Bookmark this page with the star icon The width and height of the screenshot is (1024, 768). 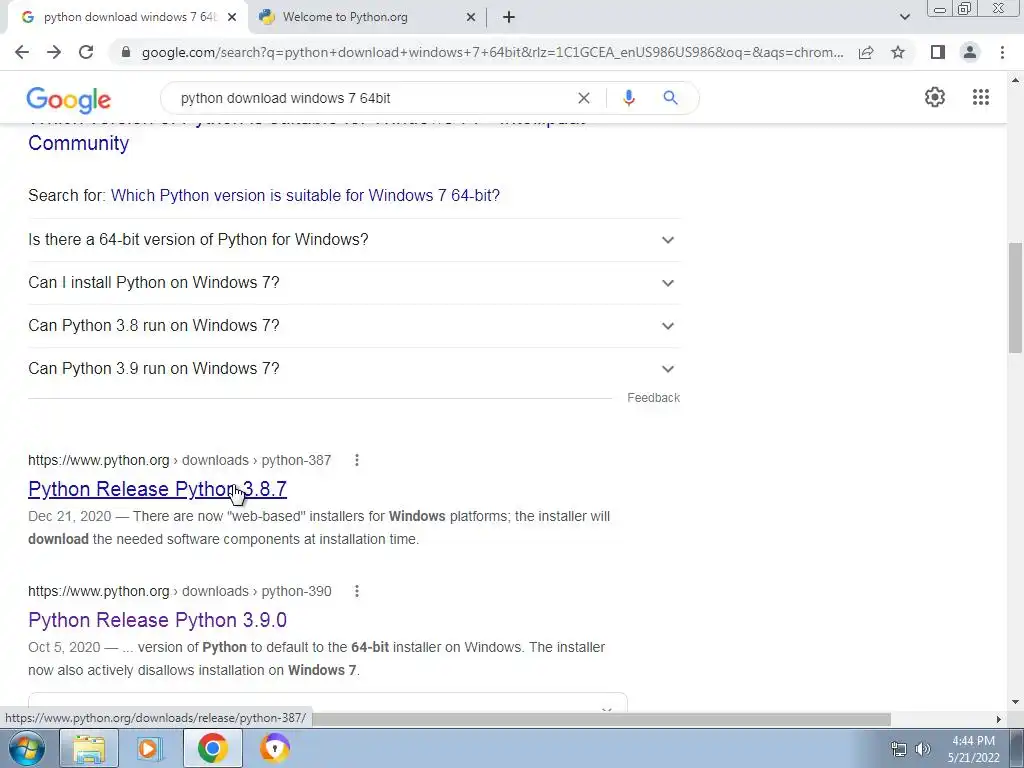898,52
